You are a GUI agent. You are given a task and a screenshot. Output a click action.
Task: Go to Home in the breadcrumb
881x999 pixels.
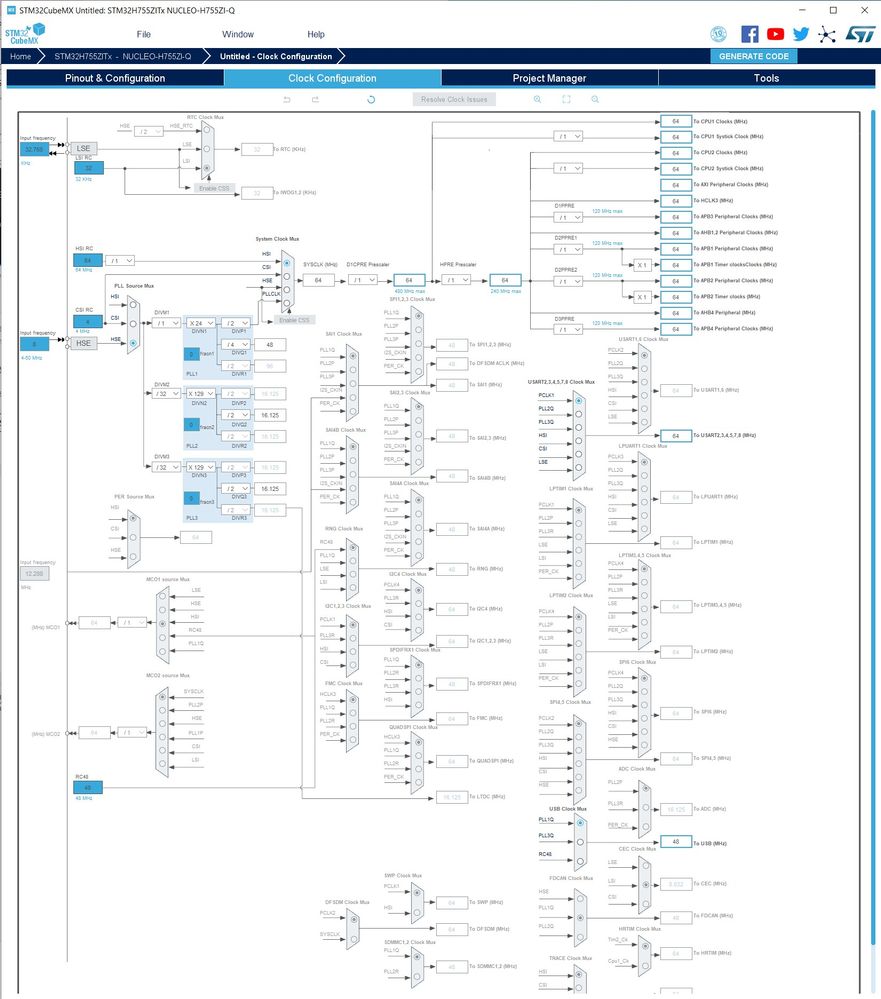tap(20, 56)
